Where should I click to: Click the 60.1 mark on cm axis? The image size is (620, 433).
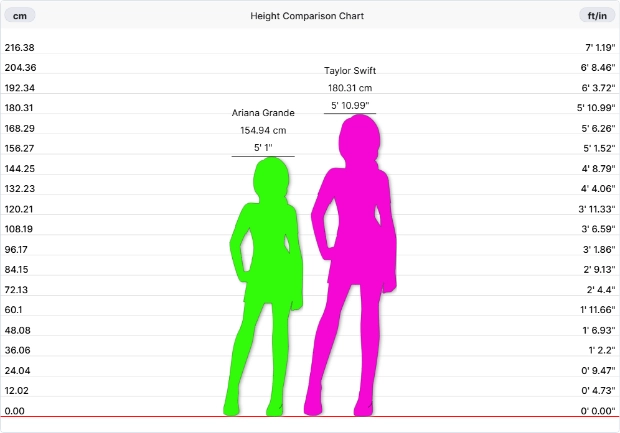(15, 310)
